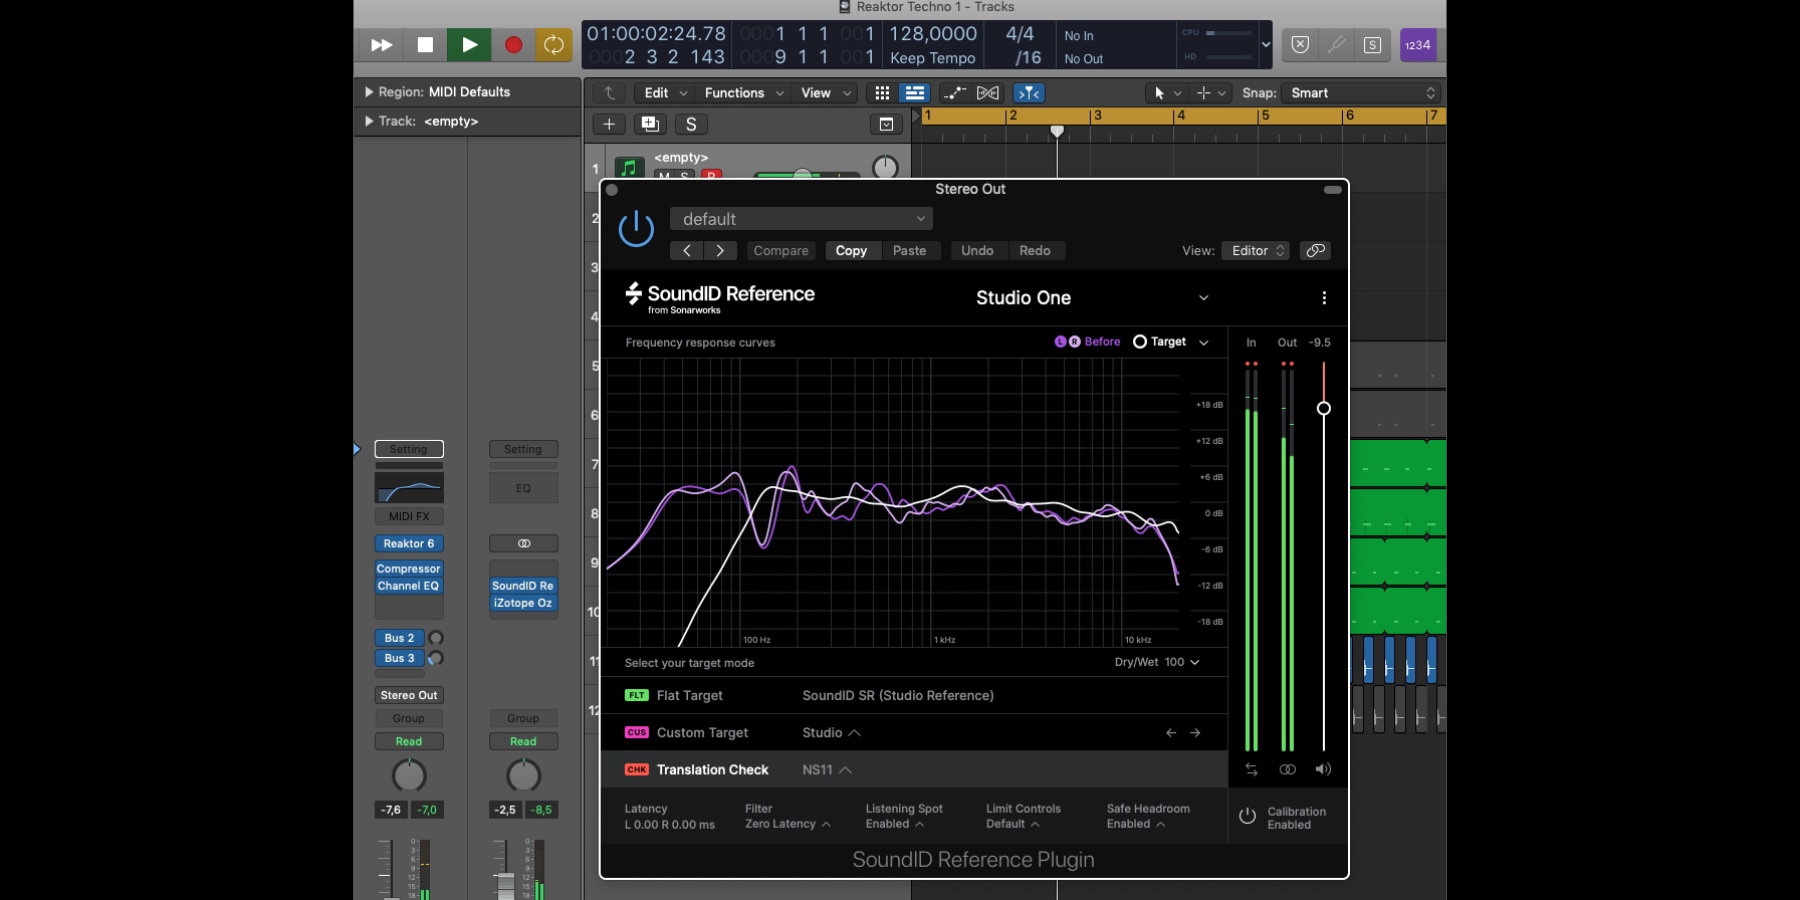Mute output with the speaker icon
Image resolution: width=1800 pixels, height=900 pixels.
pos(1323,769)
